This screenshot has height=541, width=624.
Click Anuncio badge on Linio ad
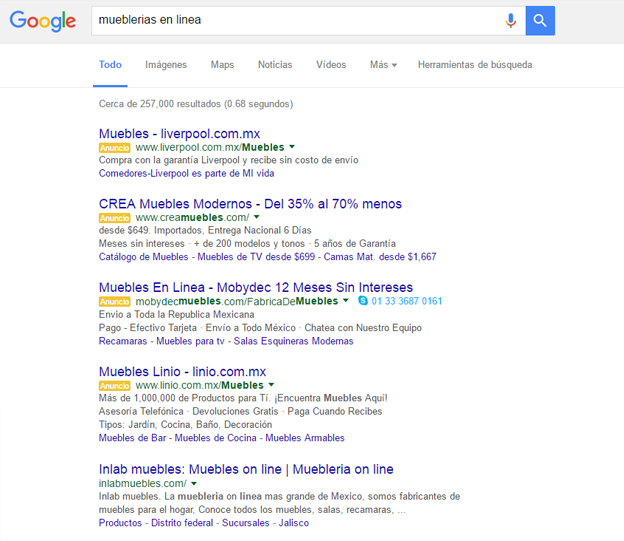[115, 386]
